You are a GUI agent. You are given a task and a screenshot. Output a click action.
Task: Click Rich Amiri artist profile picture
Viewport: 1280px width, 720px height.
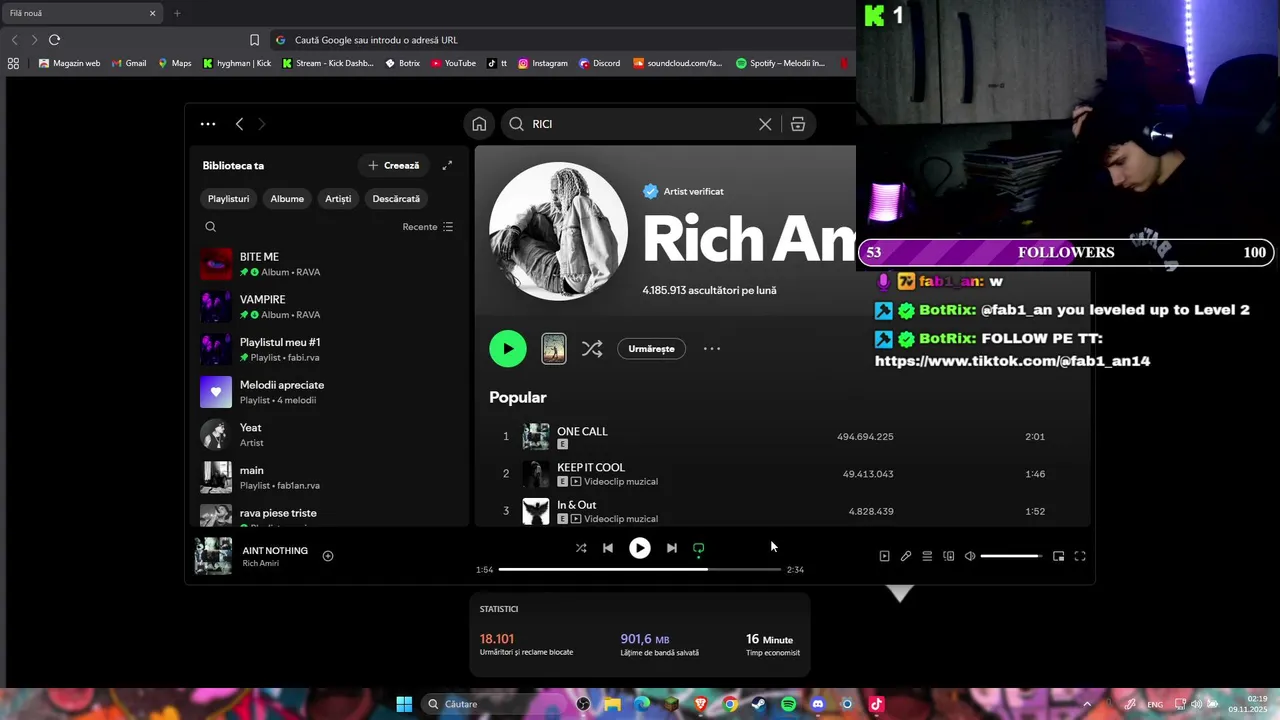click(558, 231)
